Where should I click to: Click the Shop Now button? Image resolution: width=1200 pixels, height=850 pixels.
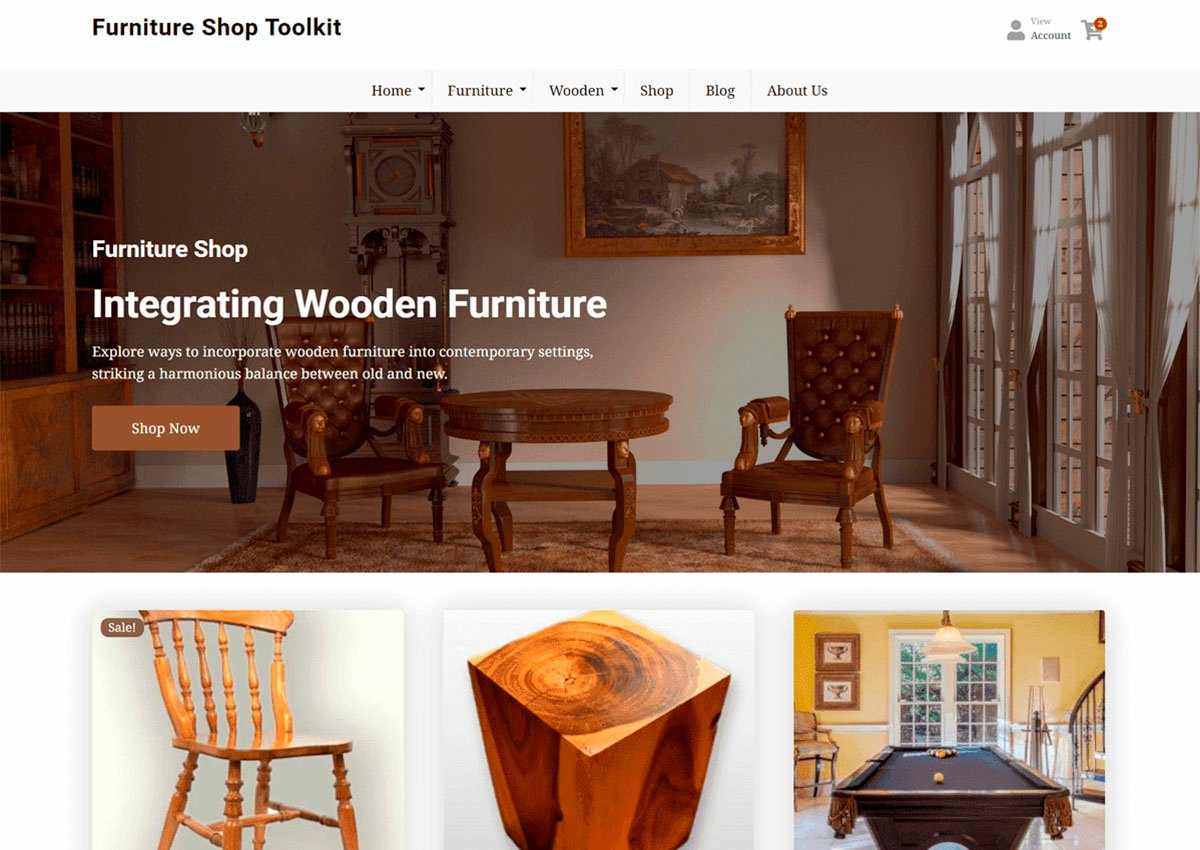click(x=166, y=428)
